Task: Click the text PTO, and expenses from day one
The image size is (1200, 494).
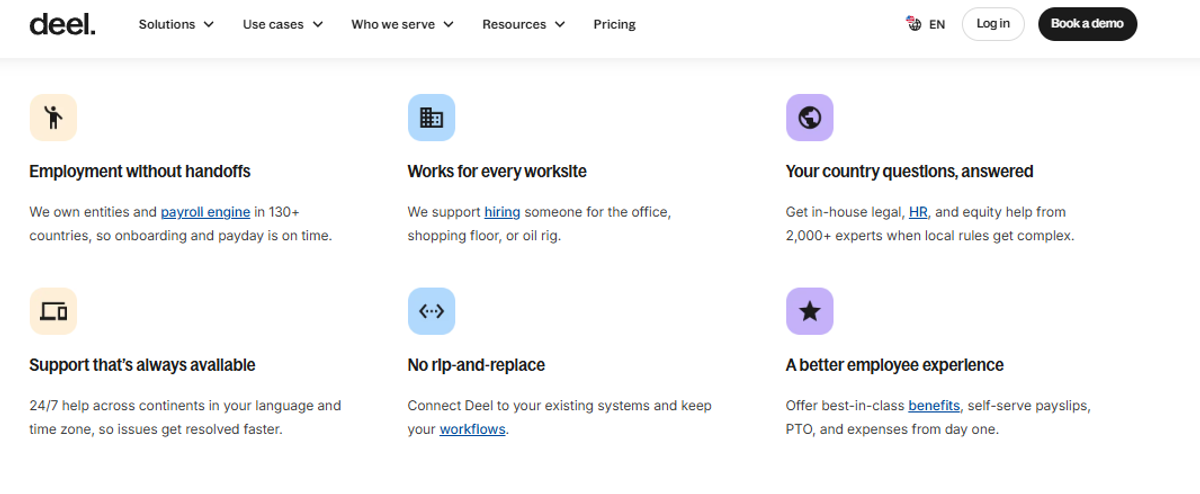Action: [892, 430]
